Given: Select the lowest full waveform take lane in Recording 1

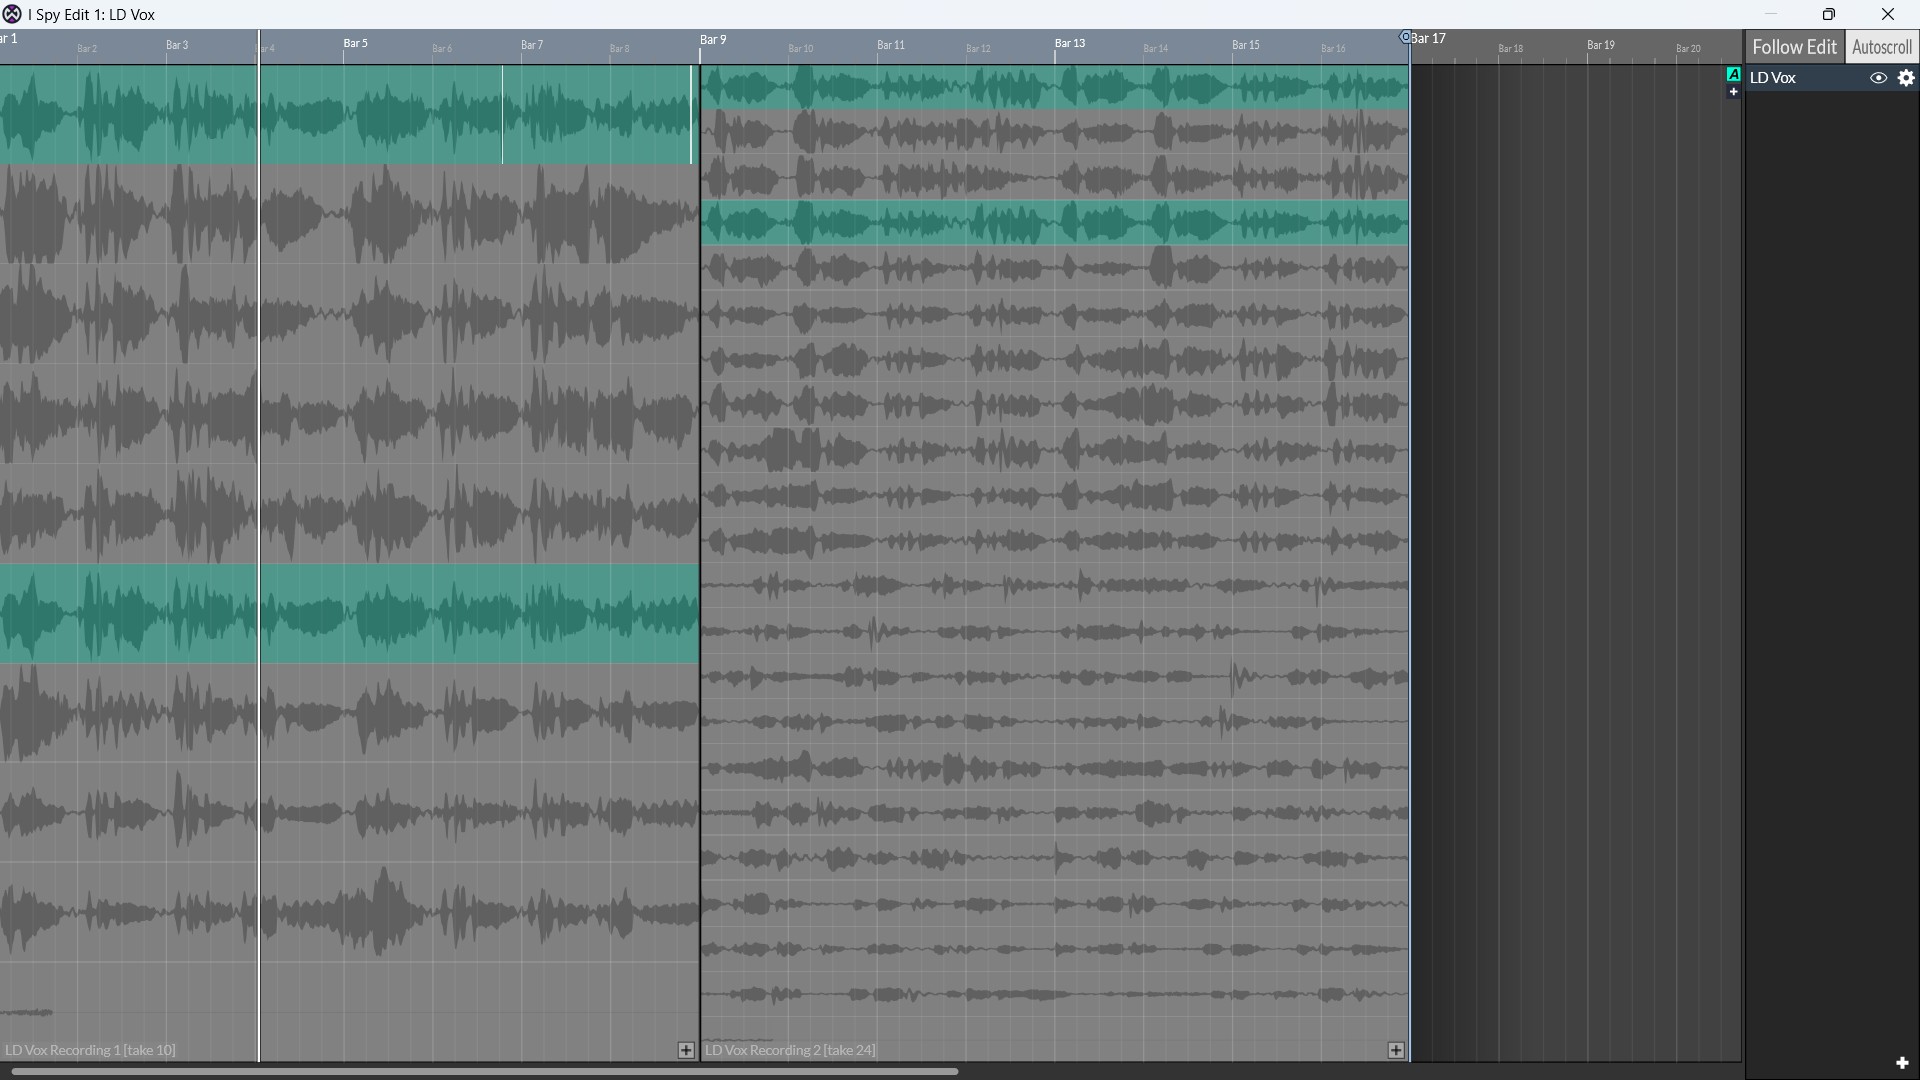Looking at the screenshot, I should (x=349, y=913).
